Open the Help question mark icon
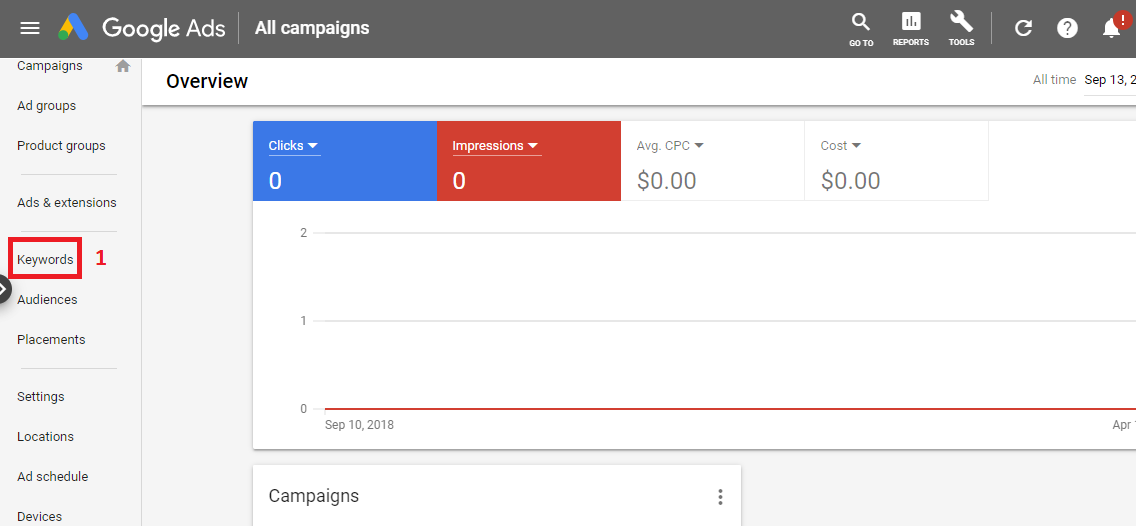This screenshot has width=1136, height=526. [x=1067, y=28]
